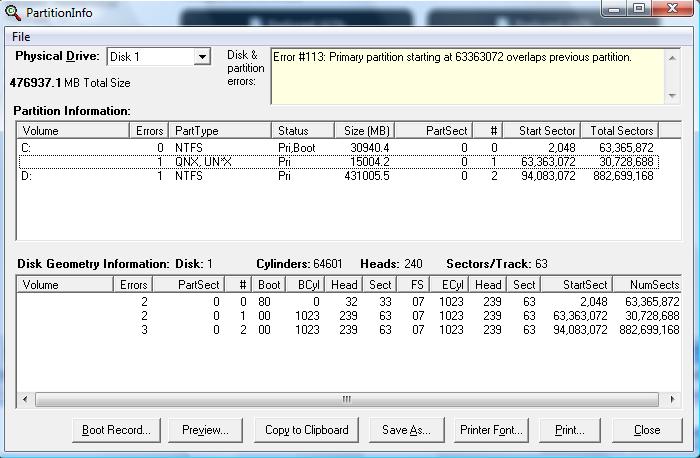700x458 pixels.
Task: Click the 30940.4 size value
Action: 370,148
